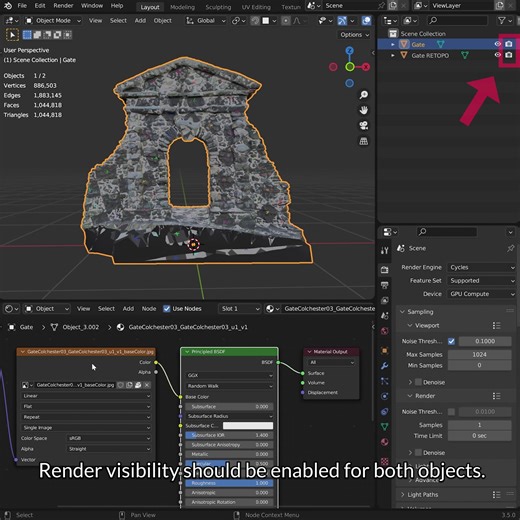
Task: Click the X axis navigation gizmo
Action: click(x=366, y=67)
